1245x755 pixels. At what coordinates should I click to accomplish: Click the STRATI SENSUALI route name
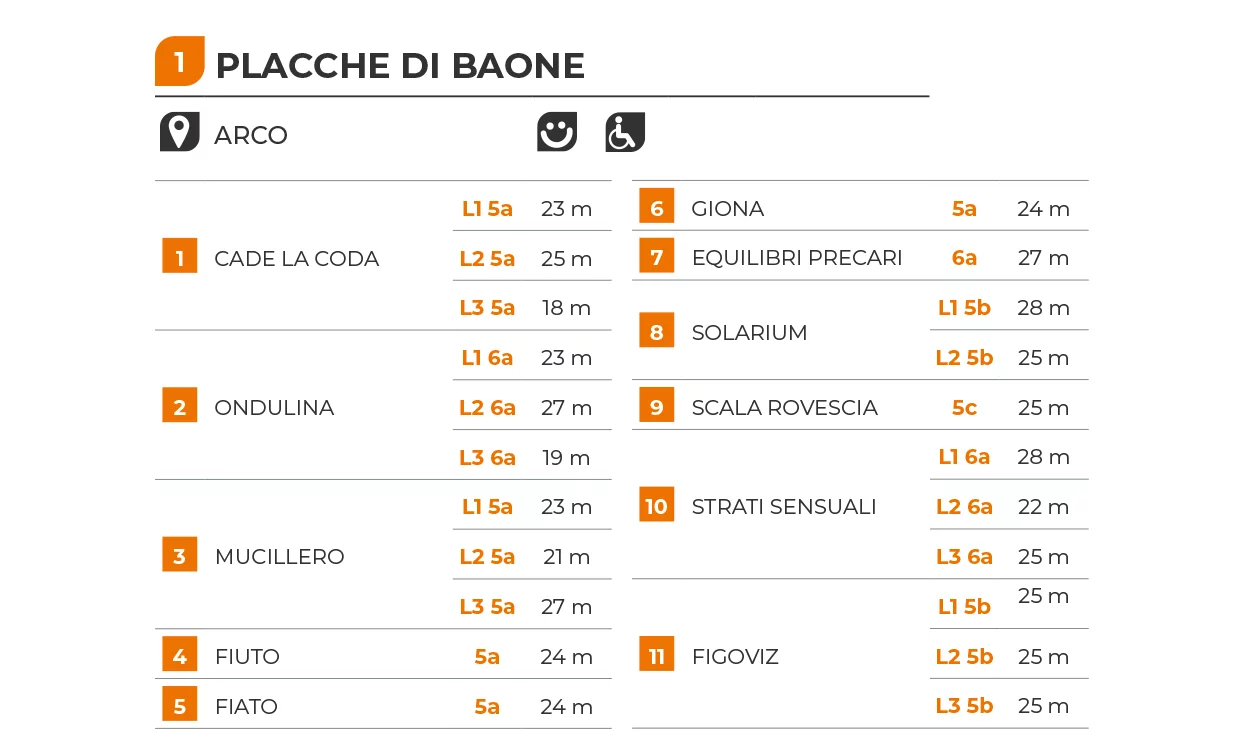point(784,507)
